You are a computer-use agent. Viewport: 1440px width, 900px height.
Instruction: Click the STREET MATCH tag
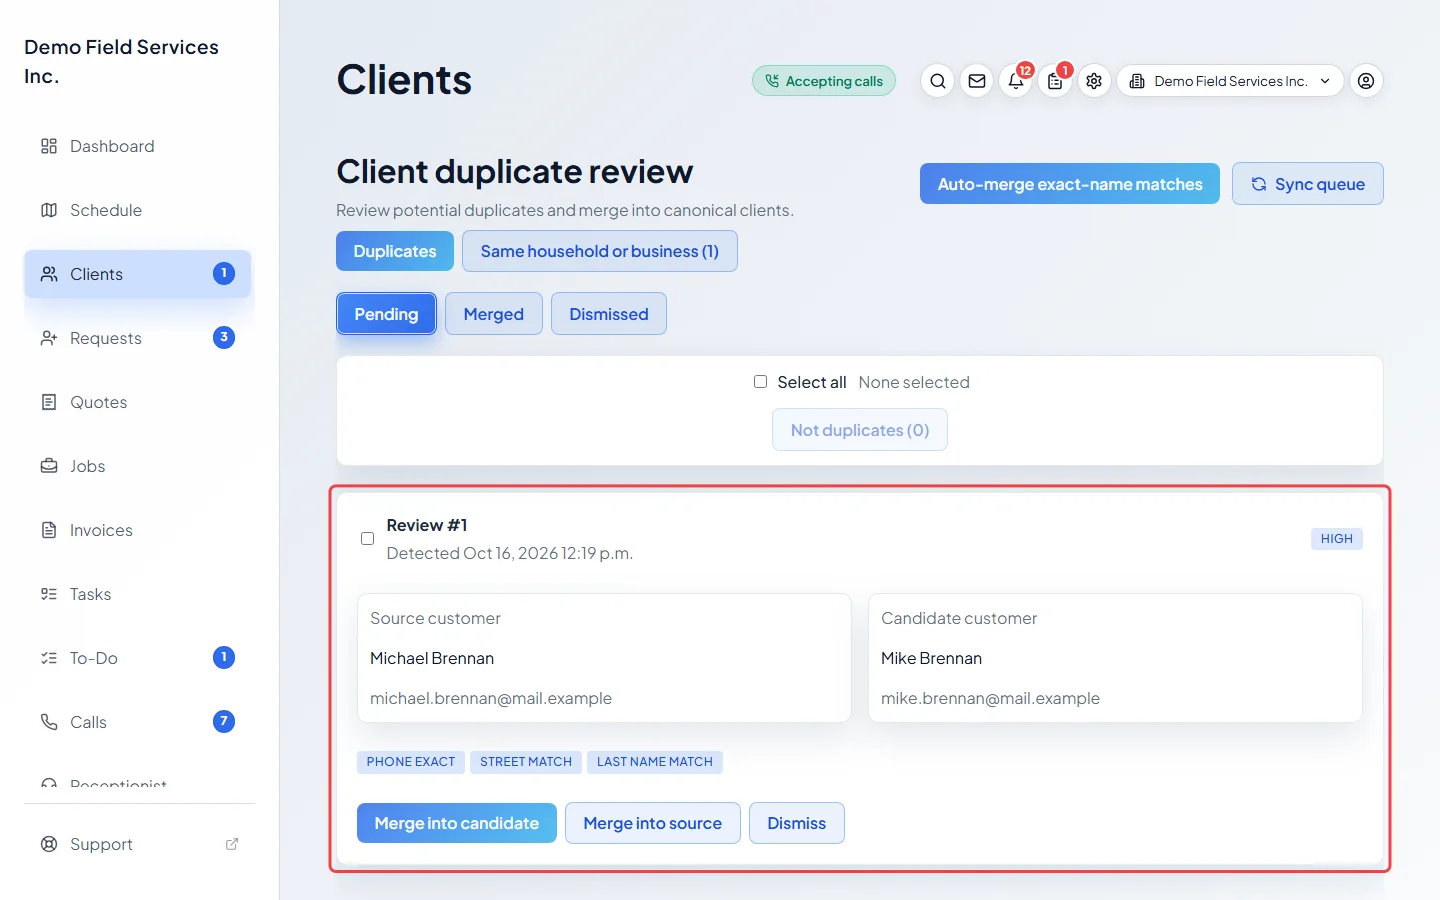point(526,762)
